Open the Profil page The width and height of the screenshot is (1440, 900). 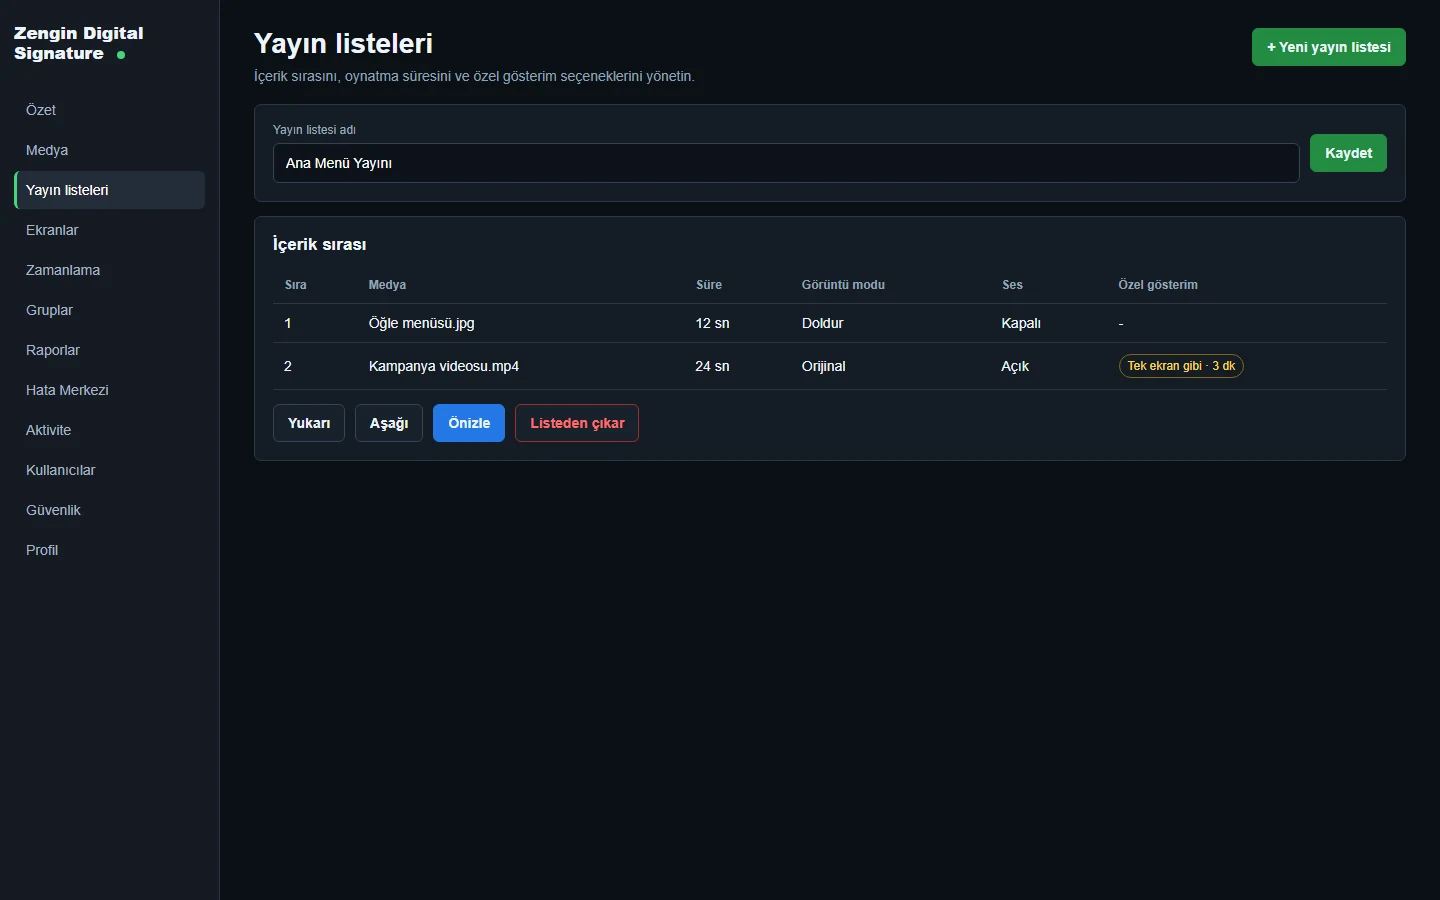pos(109,550)
